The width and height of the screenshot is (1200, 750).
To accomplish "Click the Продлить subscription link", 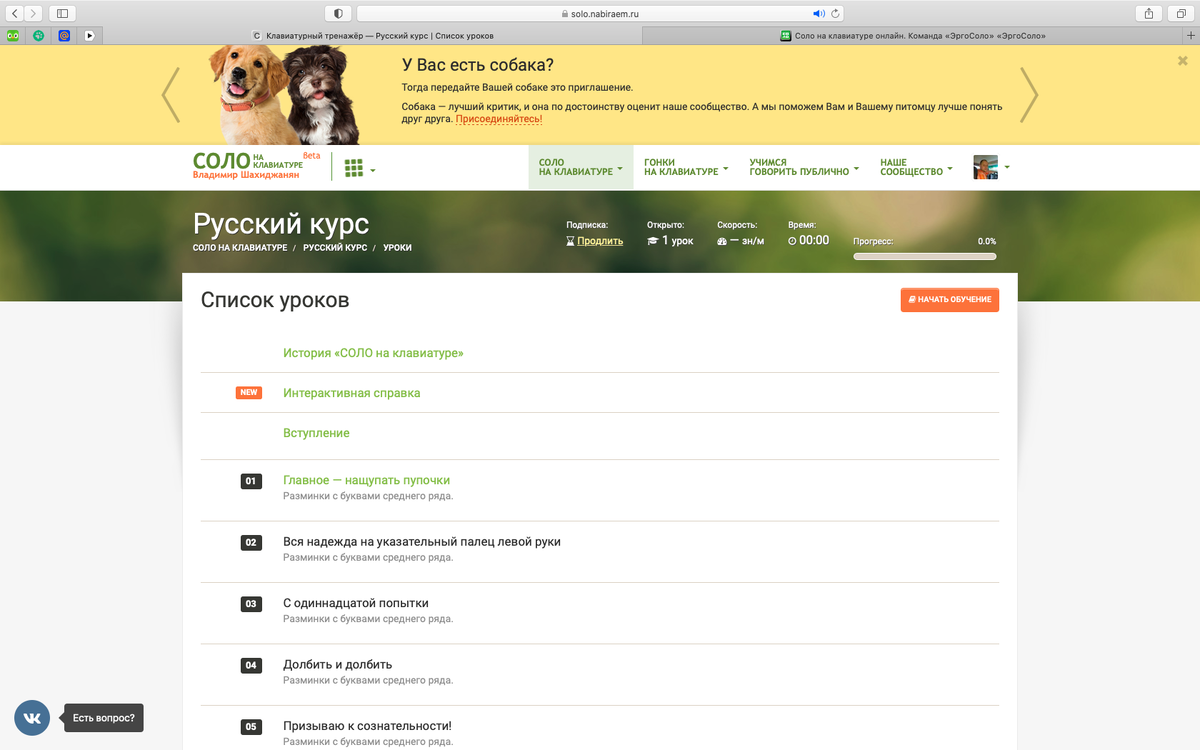I will pyautogui.click(x=599, y=241).
